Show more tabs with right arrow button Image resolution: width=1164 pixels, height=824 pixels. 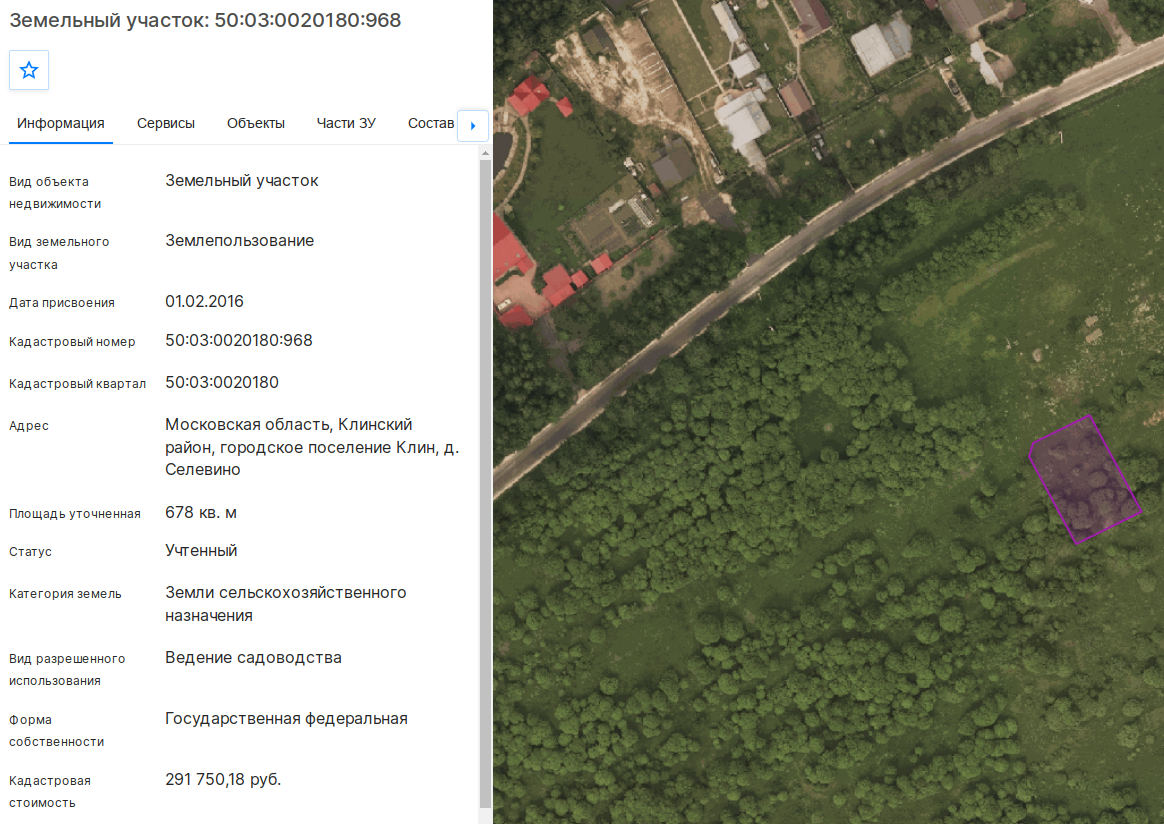coord(473,125)
